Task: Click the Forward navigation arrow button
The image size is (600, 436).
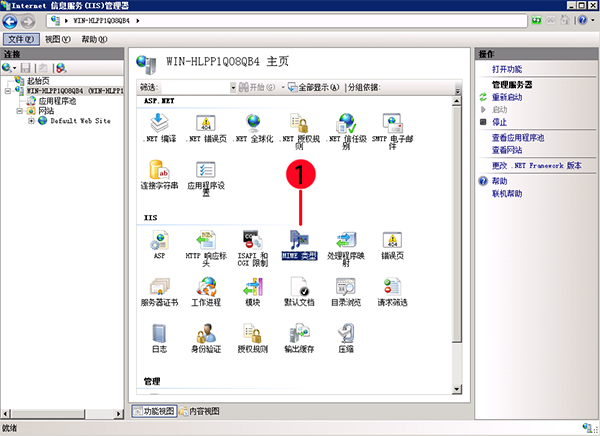Action: pyautogui.click(x=28, y=21)
